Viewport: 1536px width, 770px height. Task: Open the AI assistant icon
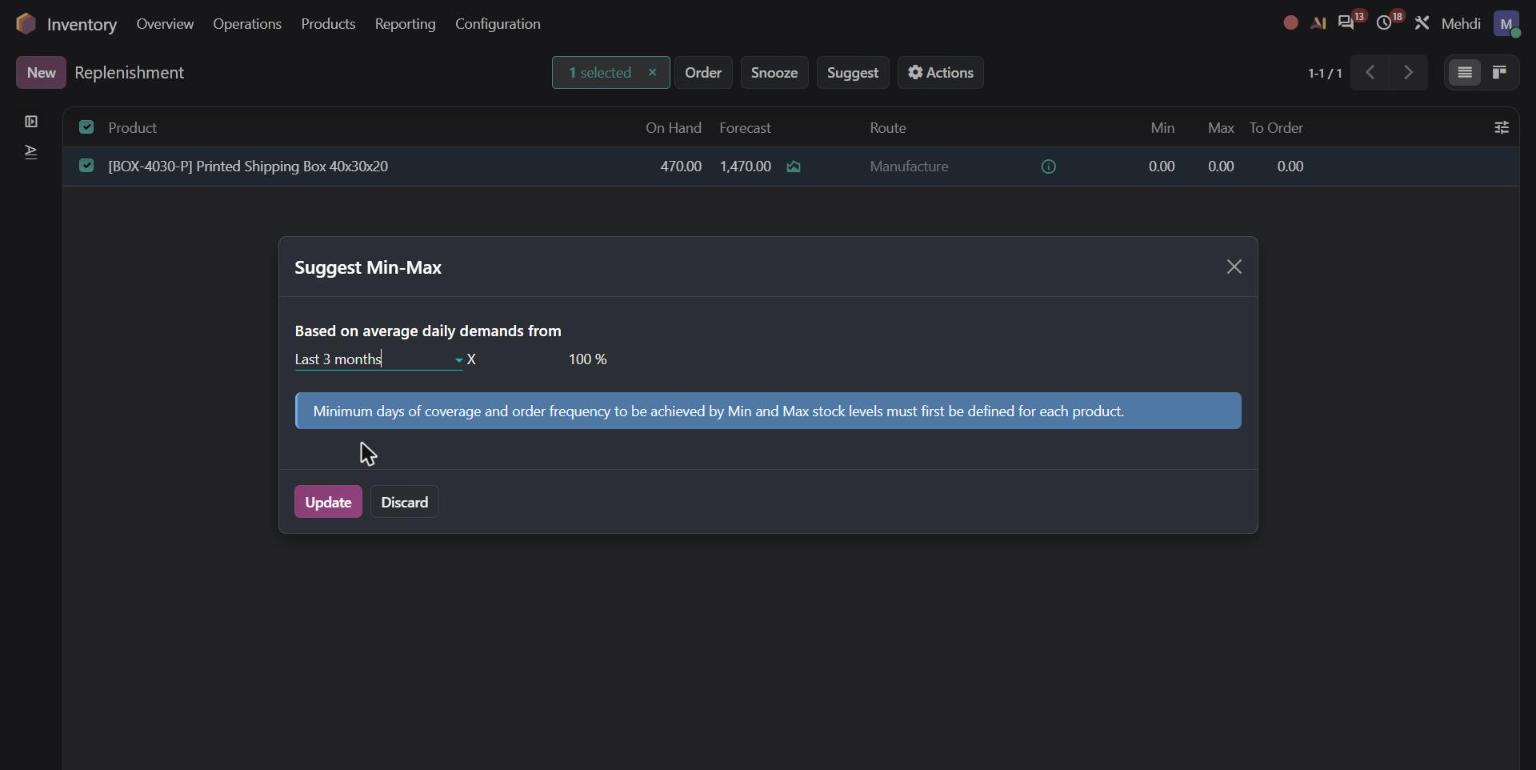pyautogui.click(x=1318, y=23)
